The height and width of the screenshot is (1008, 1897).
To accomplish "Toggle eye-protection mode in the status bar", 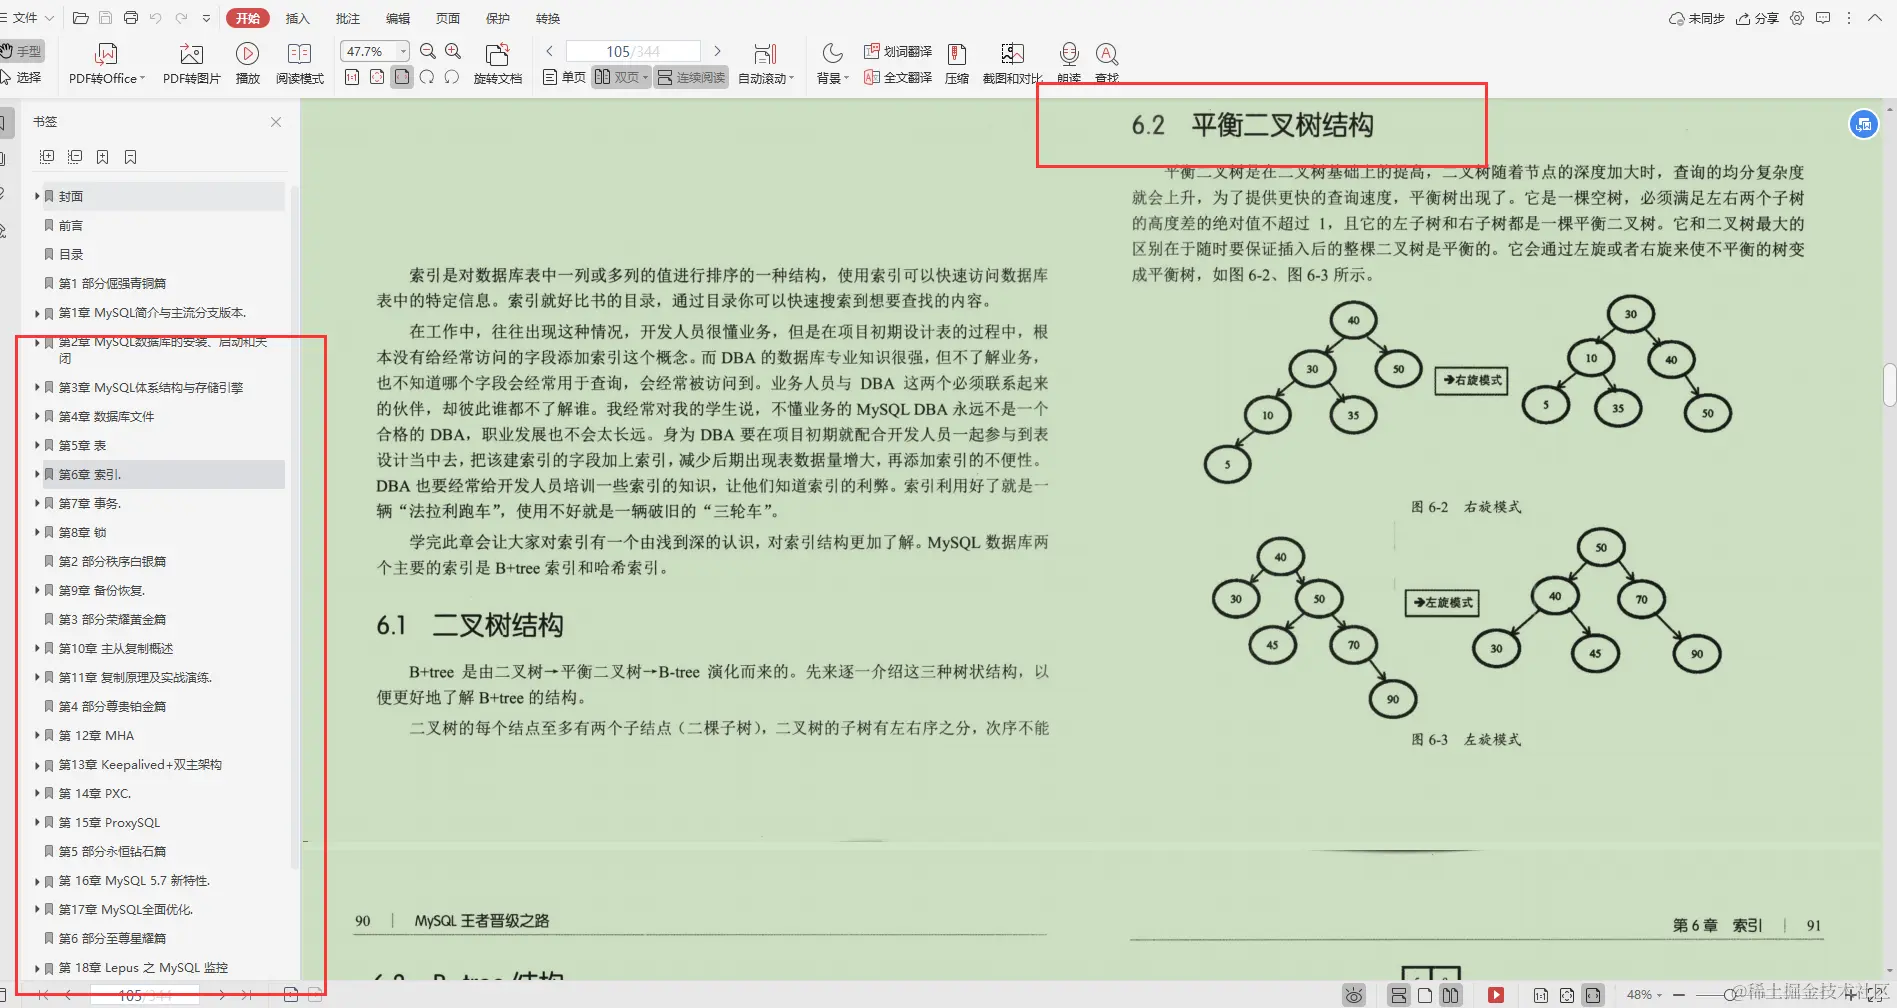I will click(1353, 994).
